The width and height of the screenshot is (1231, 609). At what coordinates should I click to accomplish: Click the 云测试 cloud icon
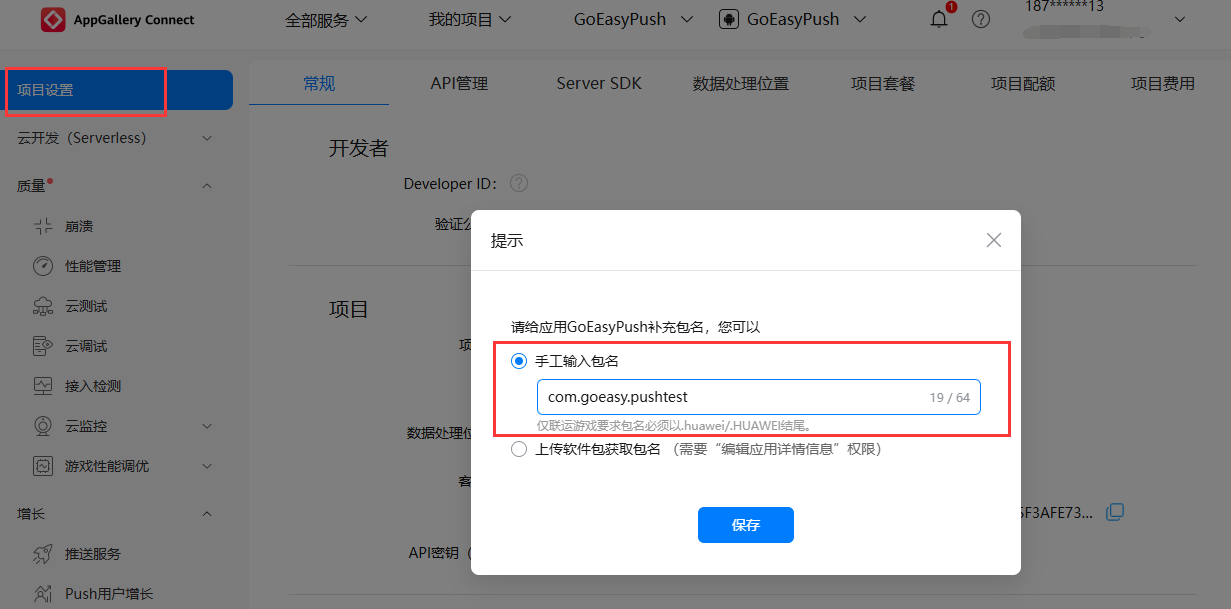[x=43, y=306]
